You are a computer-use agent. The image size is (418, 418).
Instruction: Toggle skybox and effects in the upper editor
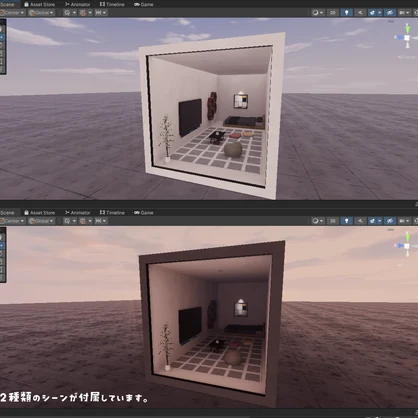point(372,13)
